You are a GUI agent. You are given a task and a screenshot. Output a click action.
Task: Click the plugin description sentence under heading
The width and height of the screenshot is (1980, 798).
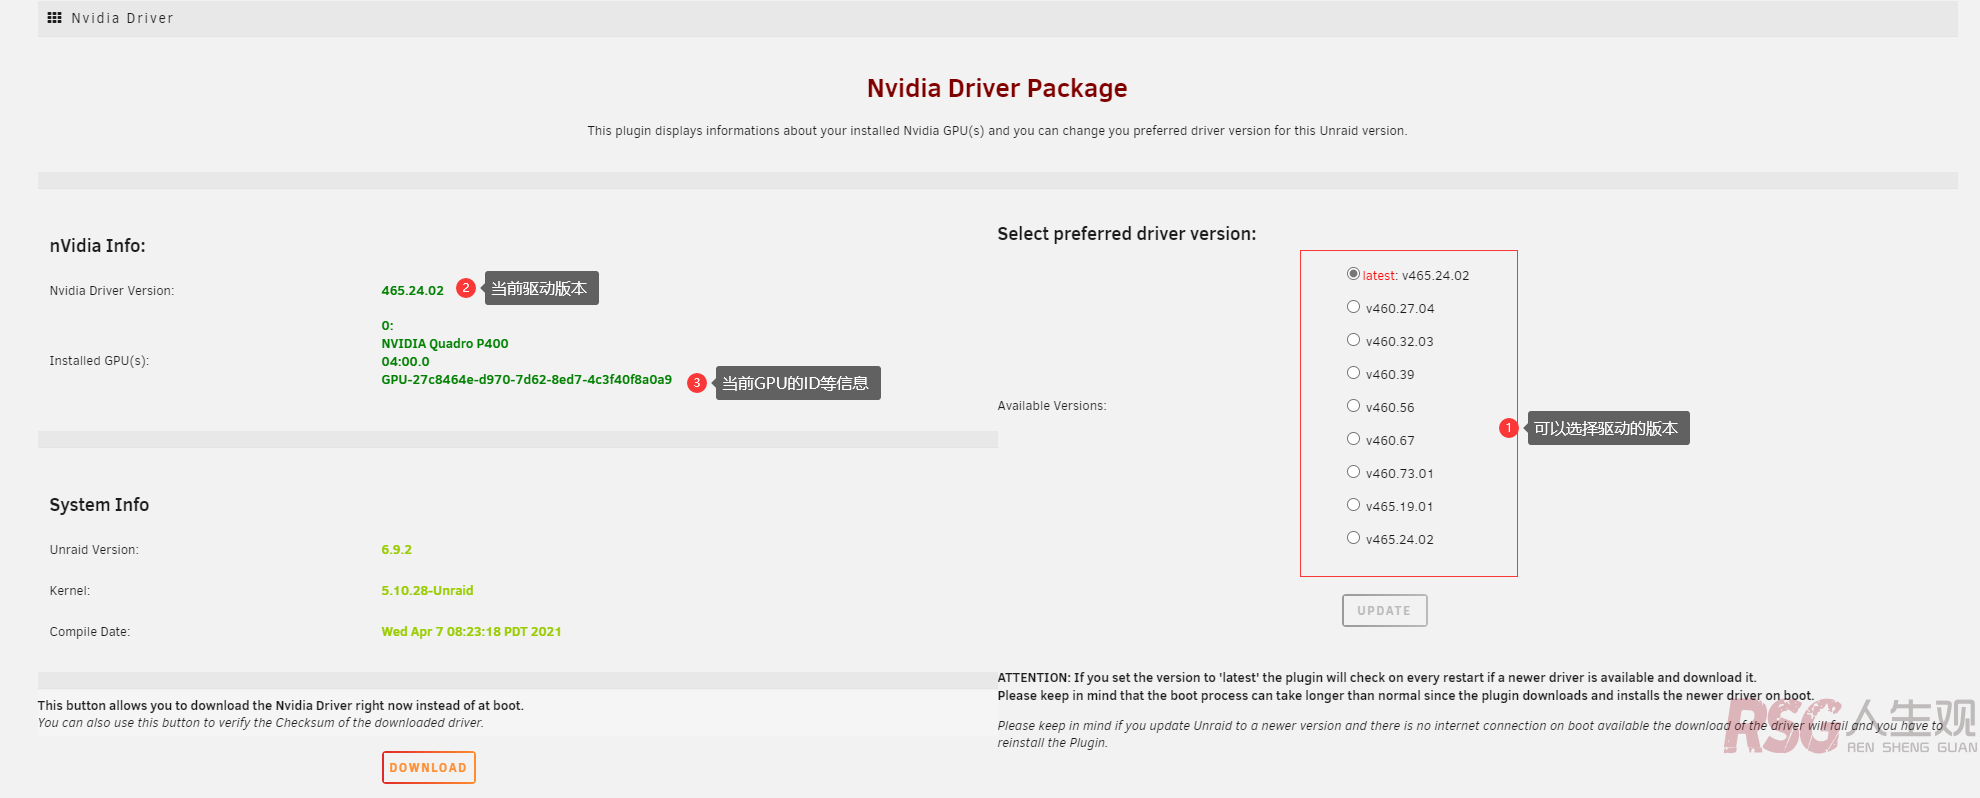click(997, 131)
